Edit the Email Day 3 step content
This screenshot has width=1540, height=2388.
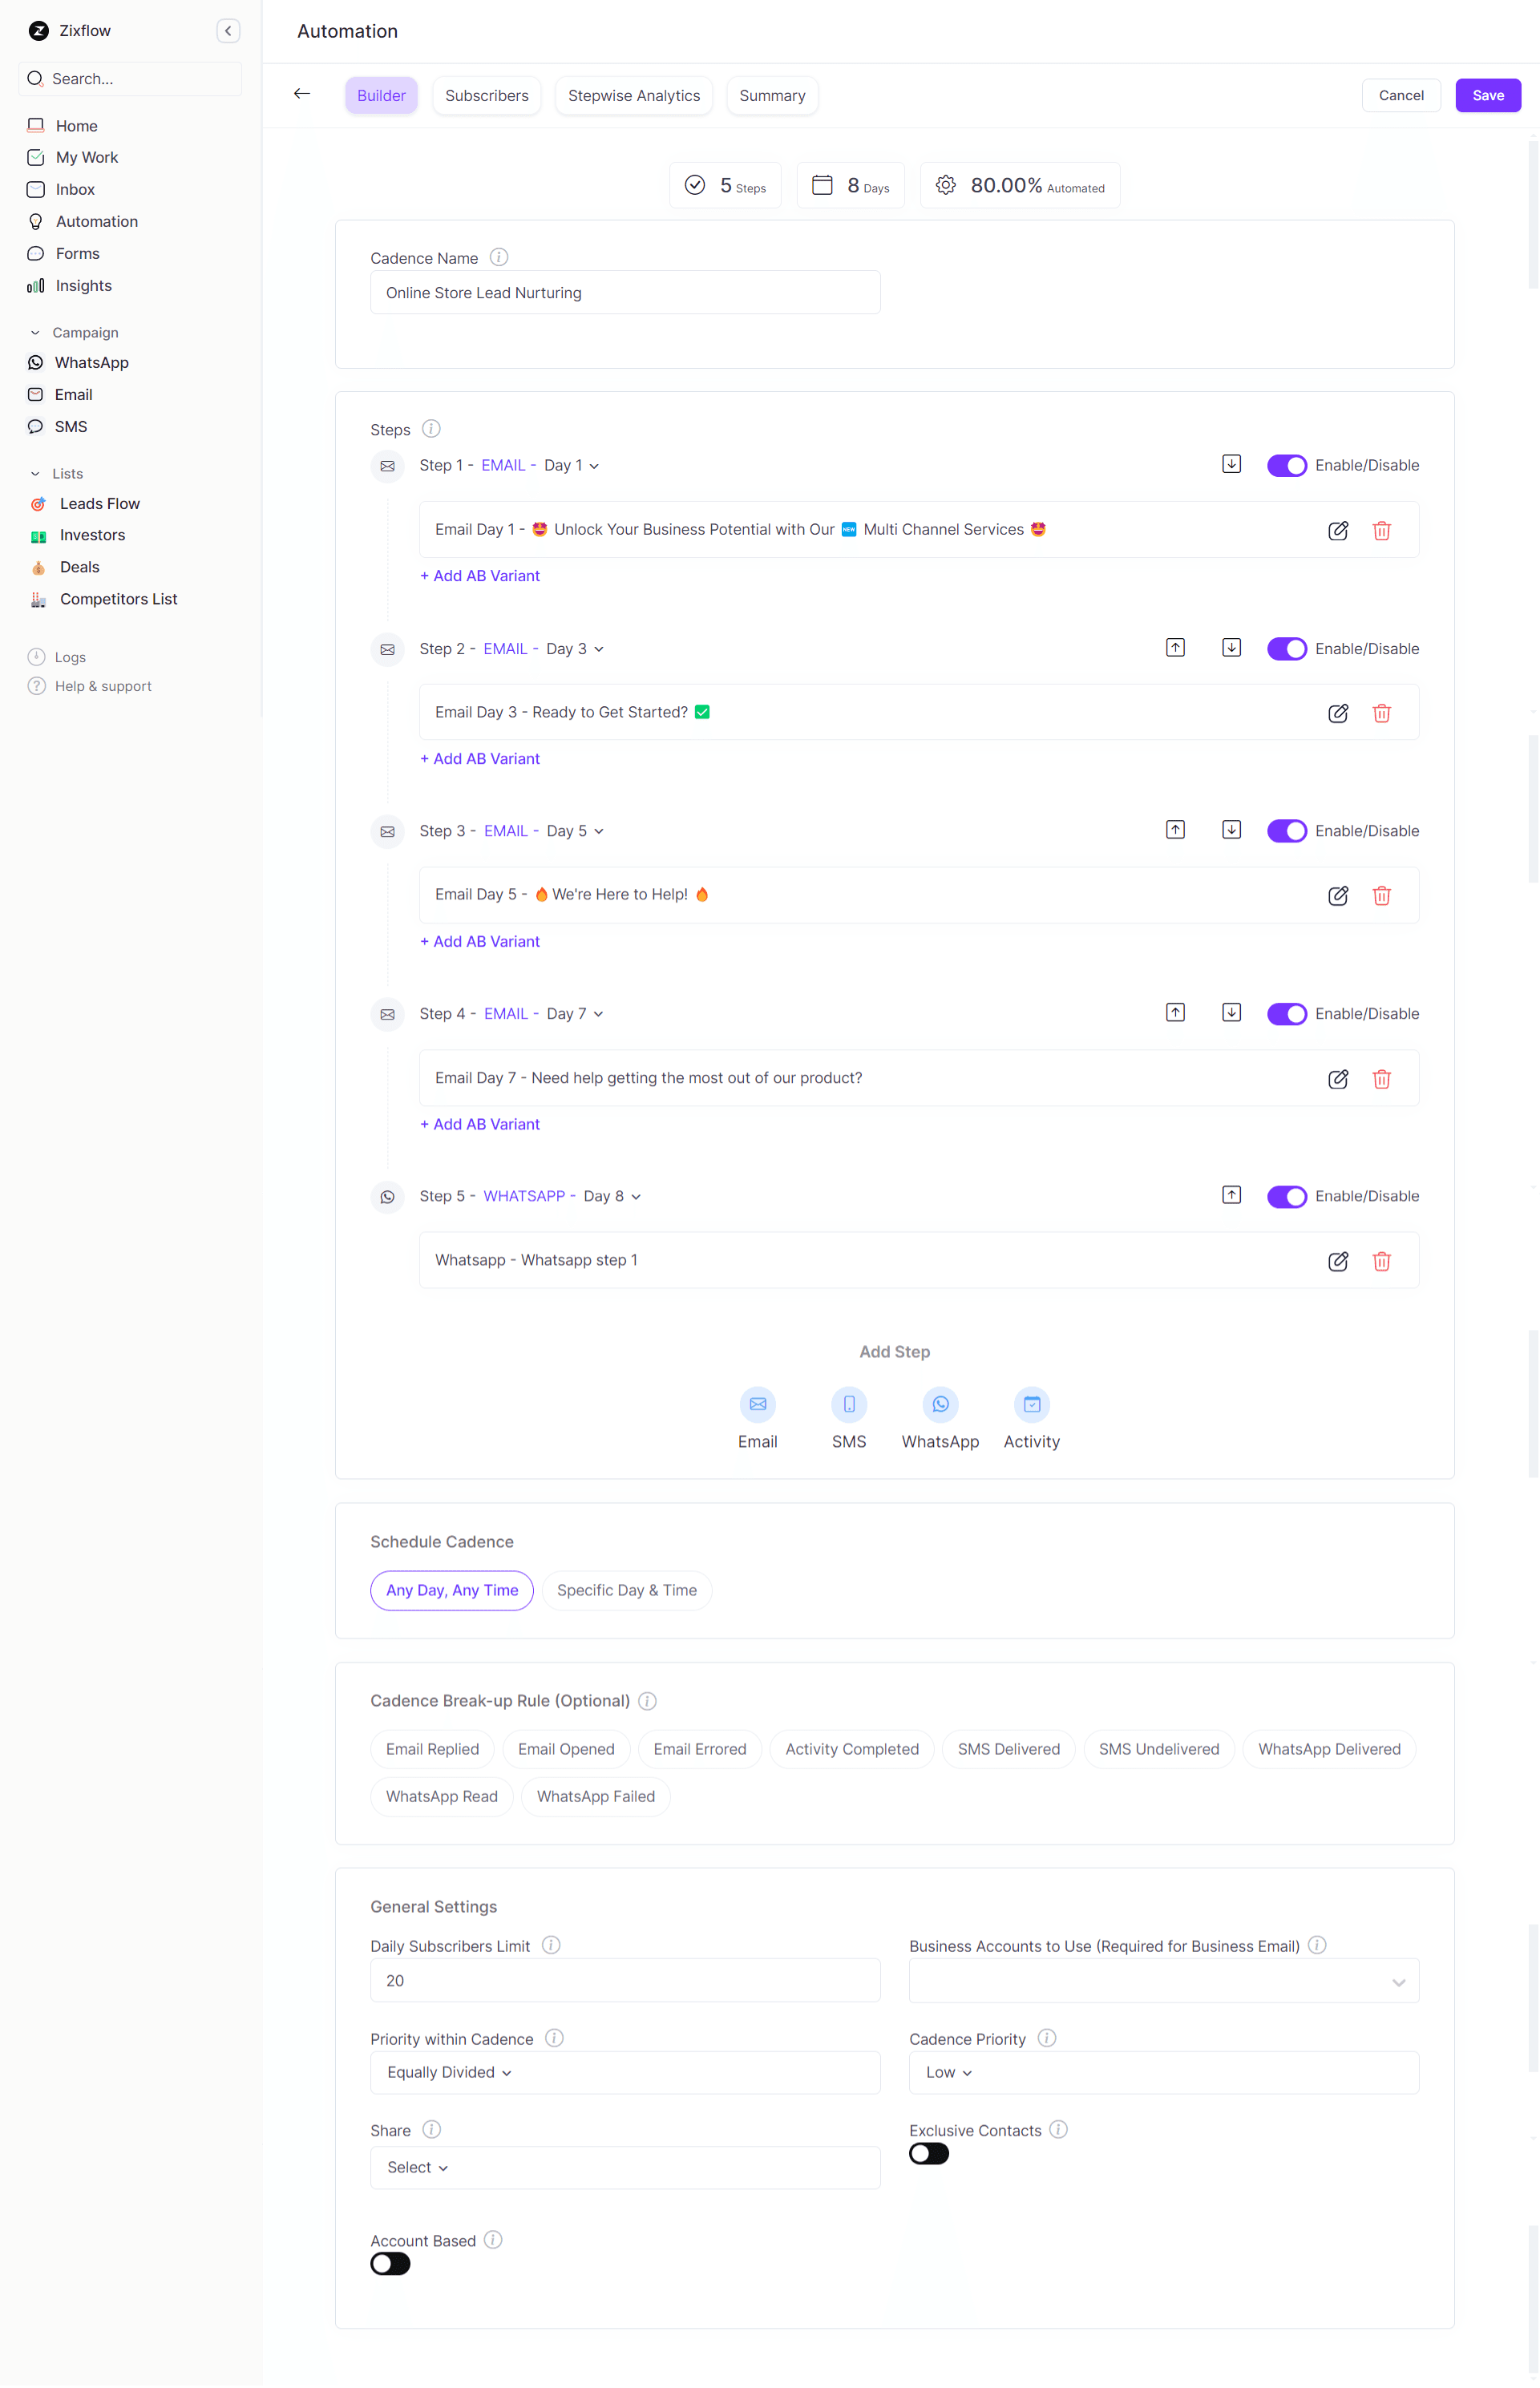[1337, 713]
